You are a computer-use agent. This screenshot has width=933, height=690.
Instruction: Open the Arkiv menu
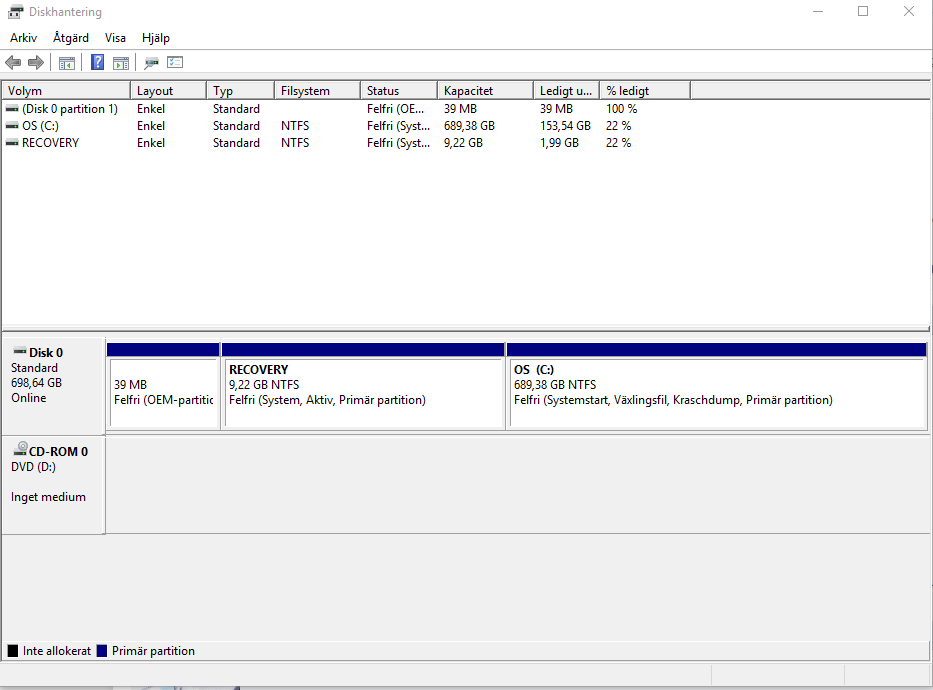(24, 37)
